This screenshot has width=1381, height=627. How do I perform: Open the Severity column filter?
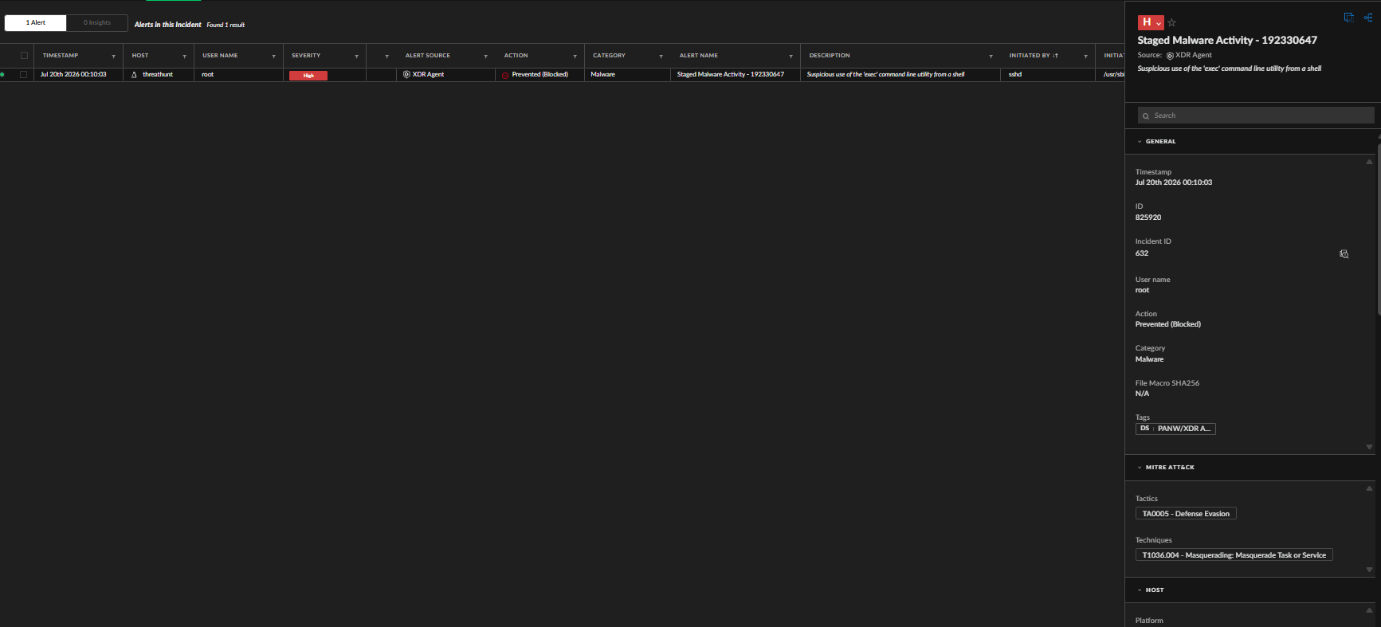[357, 56]
